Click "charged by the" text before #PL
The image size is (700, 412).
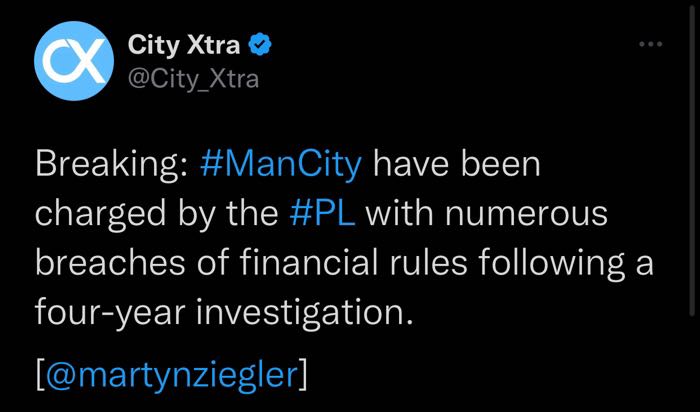click(157, 214)
